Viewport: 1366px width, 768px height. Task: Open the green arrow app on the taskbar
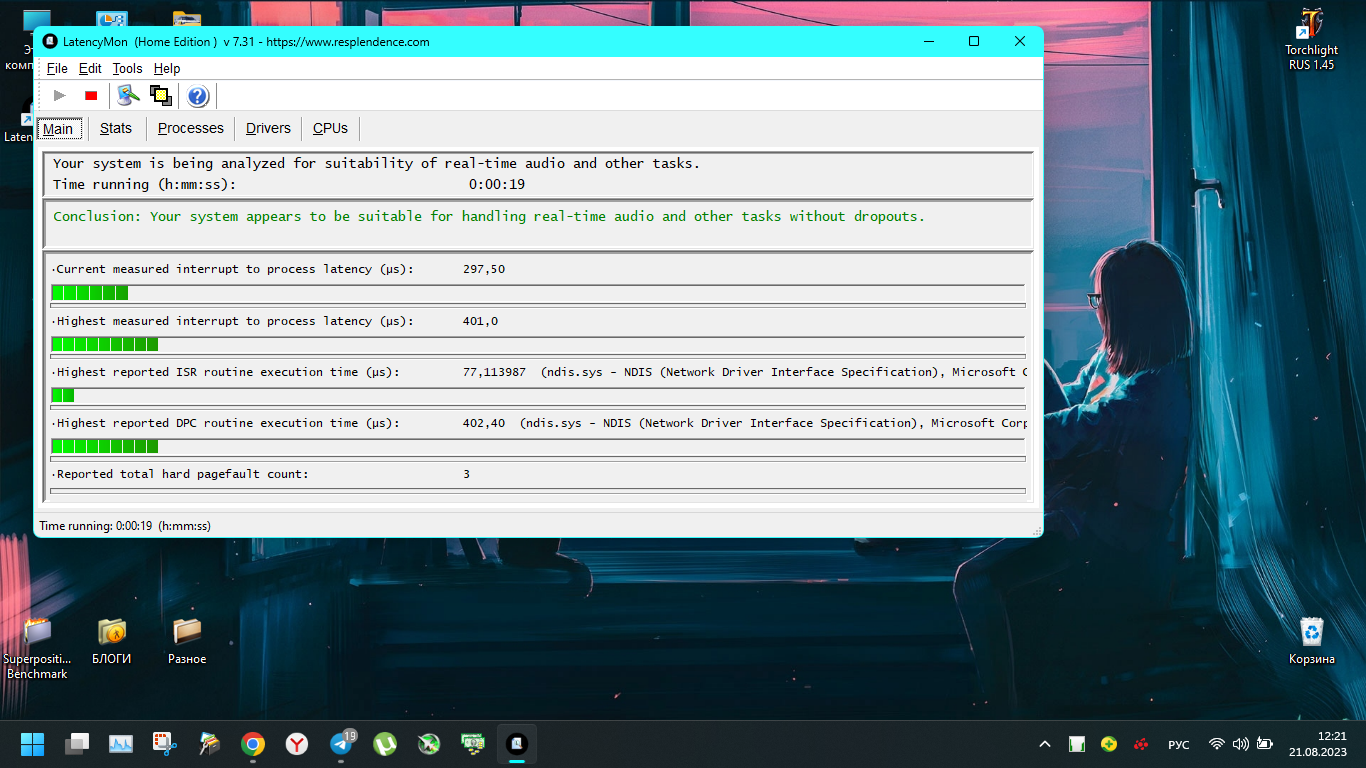[x=429, y=744]
